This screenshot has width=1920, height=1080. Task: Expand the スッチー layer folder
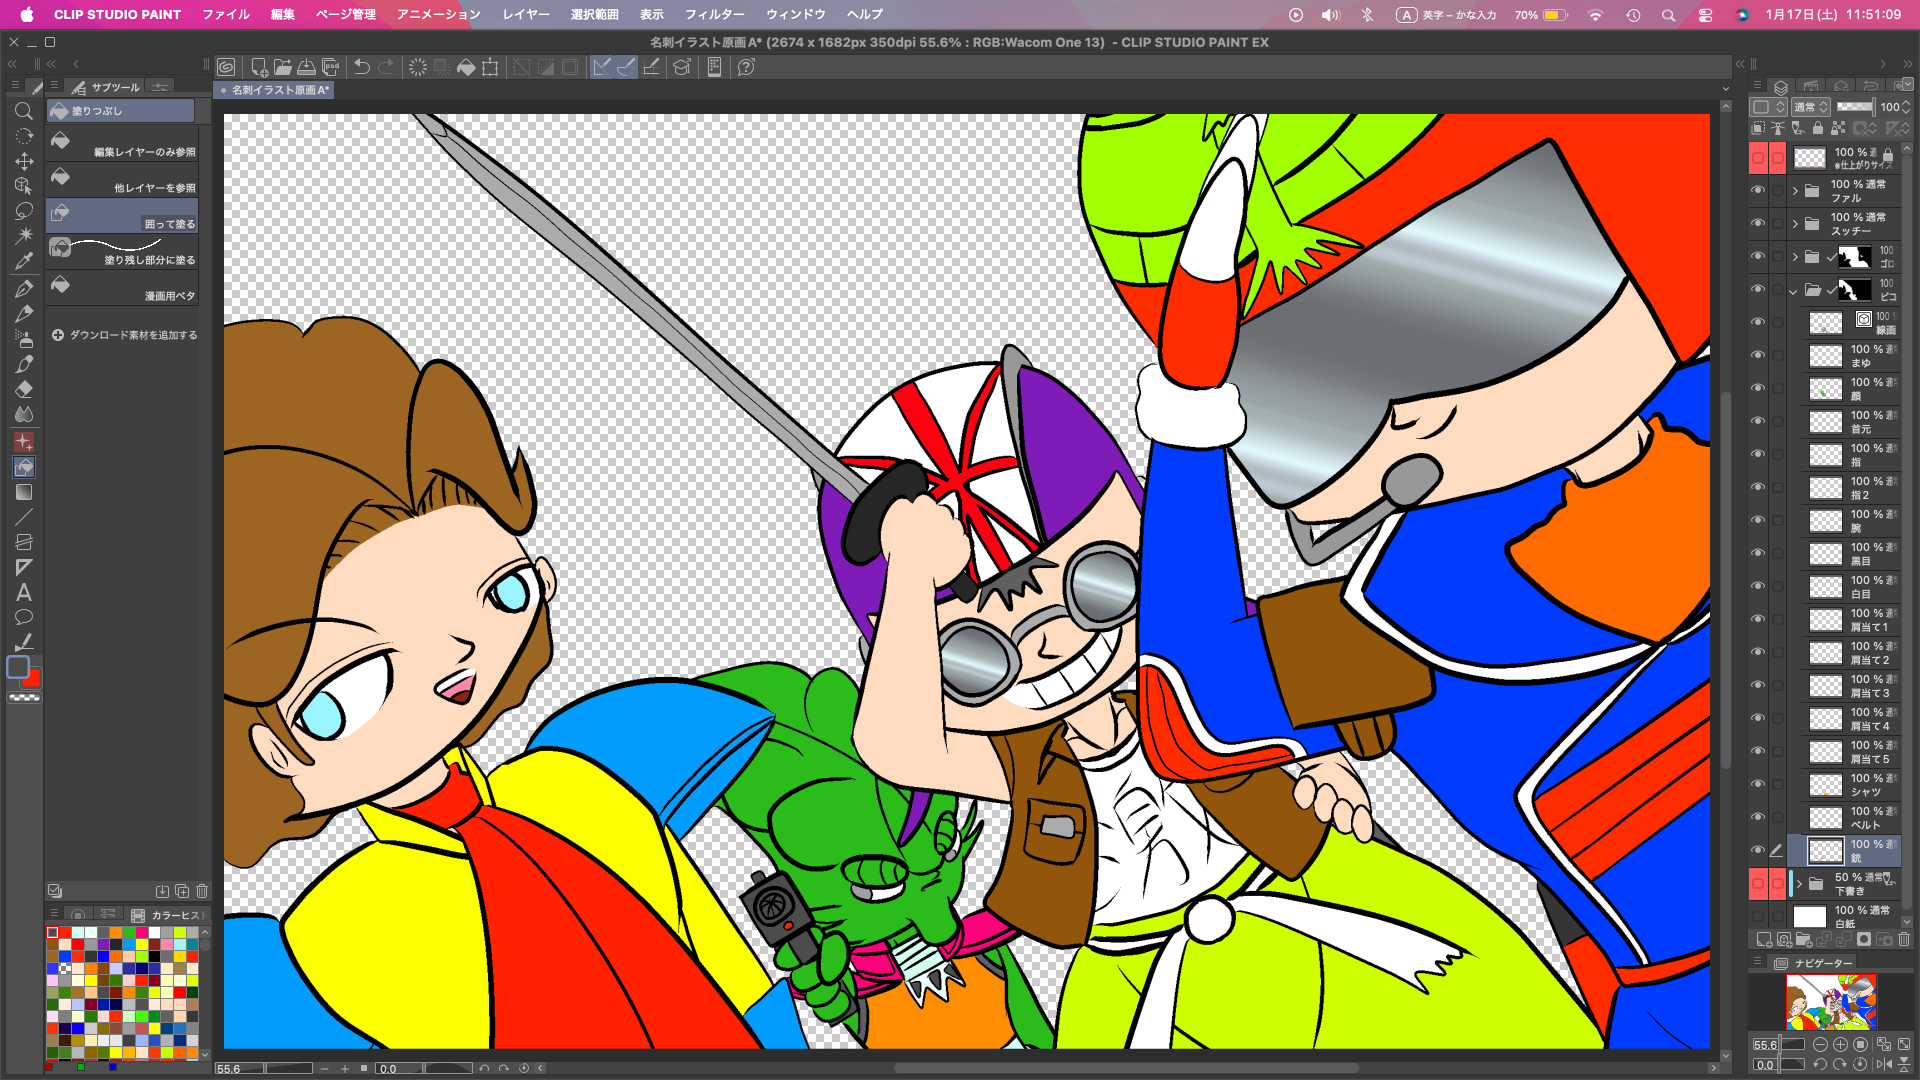(x=1795, y=223)
